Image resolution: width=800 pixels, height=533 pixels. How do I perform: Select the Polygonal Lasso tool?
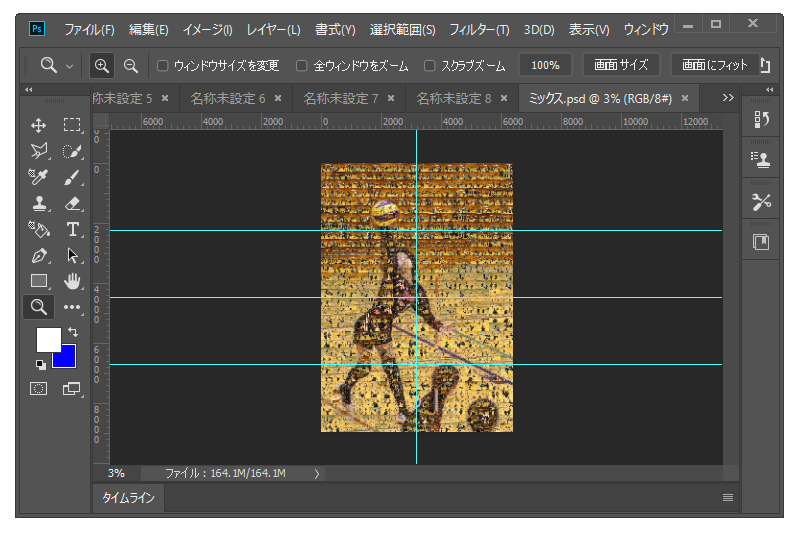click(x=39, y=151)
